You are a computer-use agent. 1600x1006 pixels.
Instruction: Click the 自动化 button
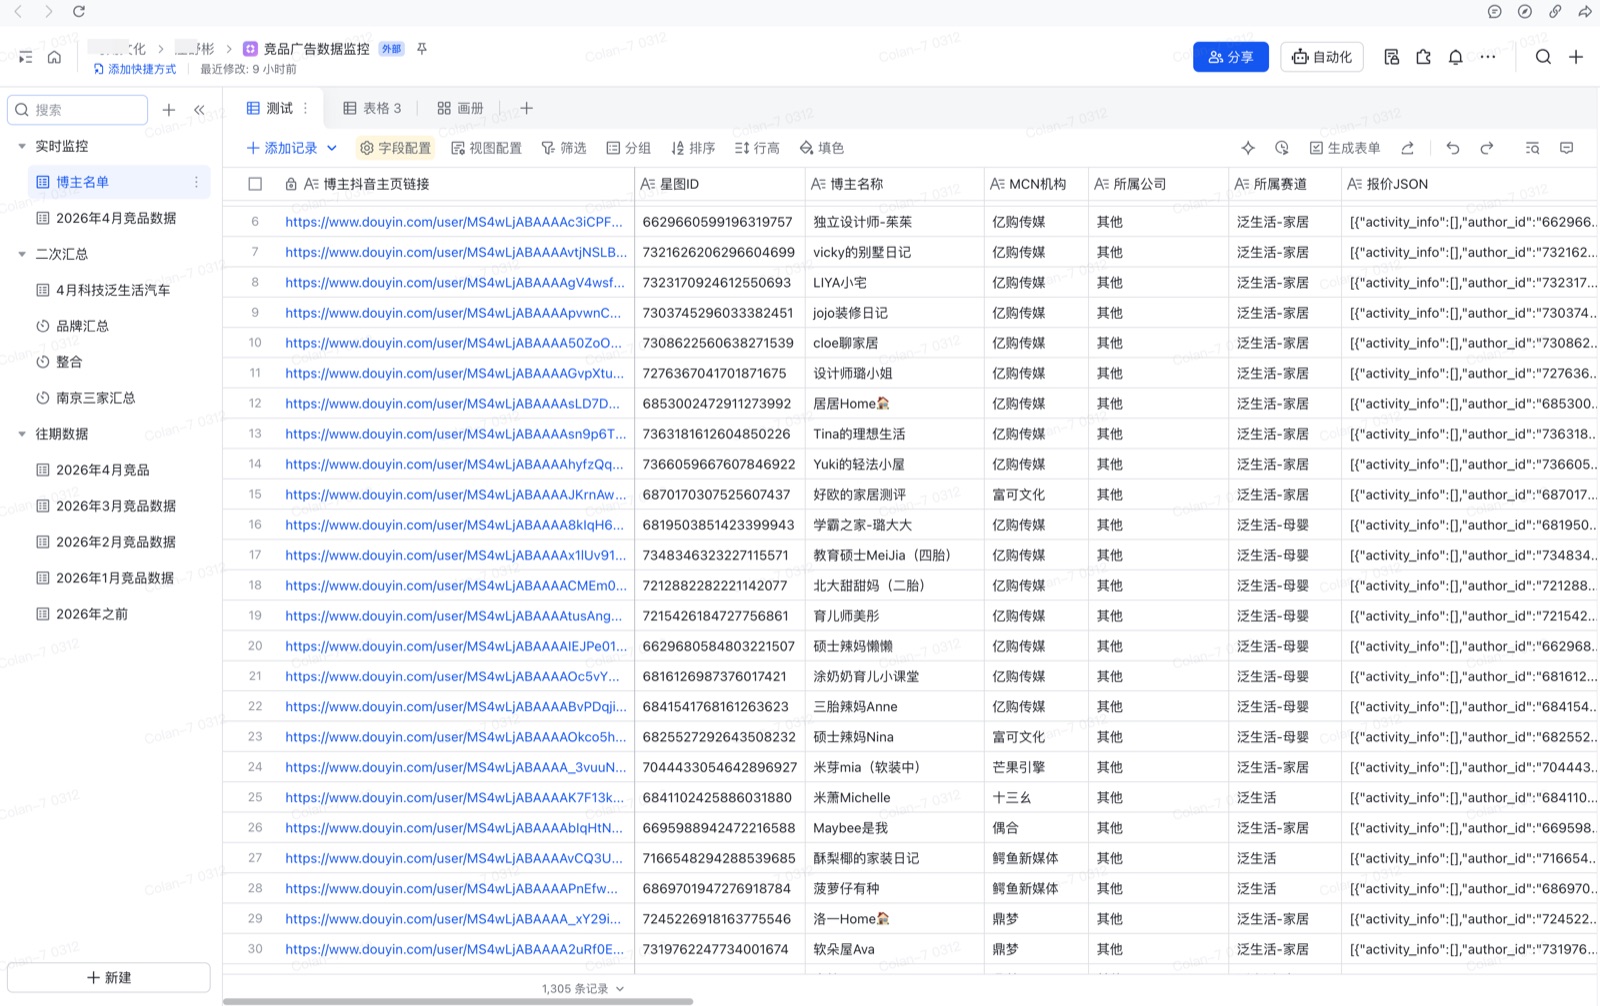tap(1322, 57)
